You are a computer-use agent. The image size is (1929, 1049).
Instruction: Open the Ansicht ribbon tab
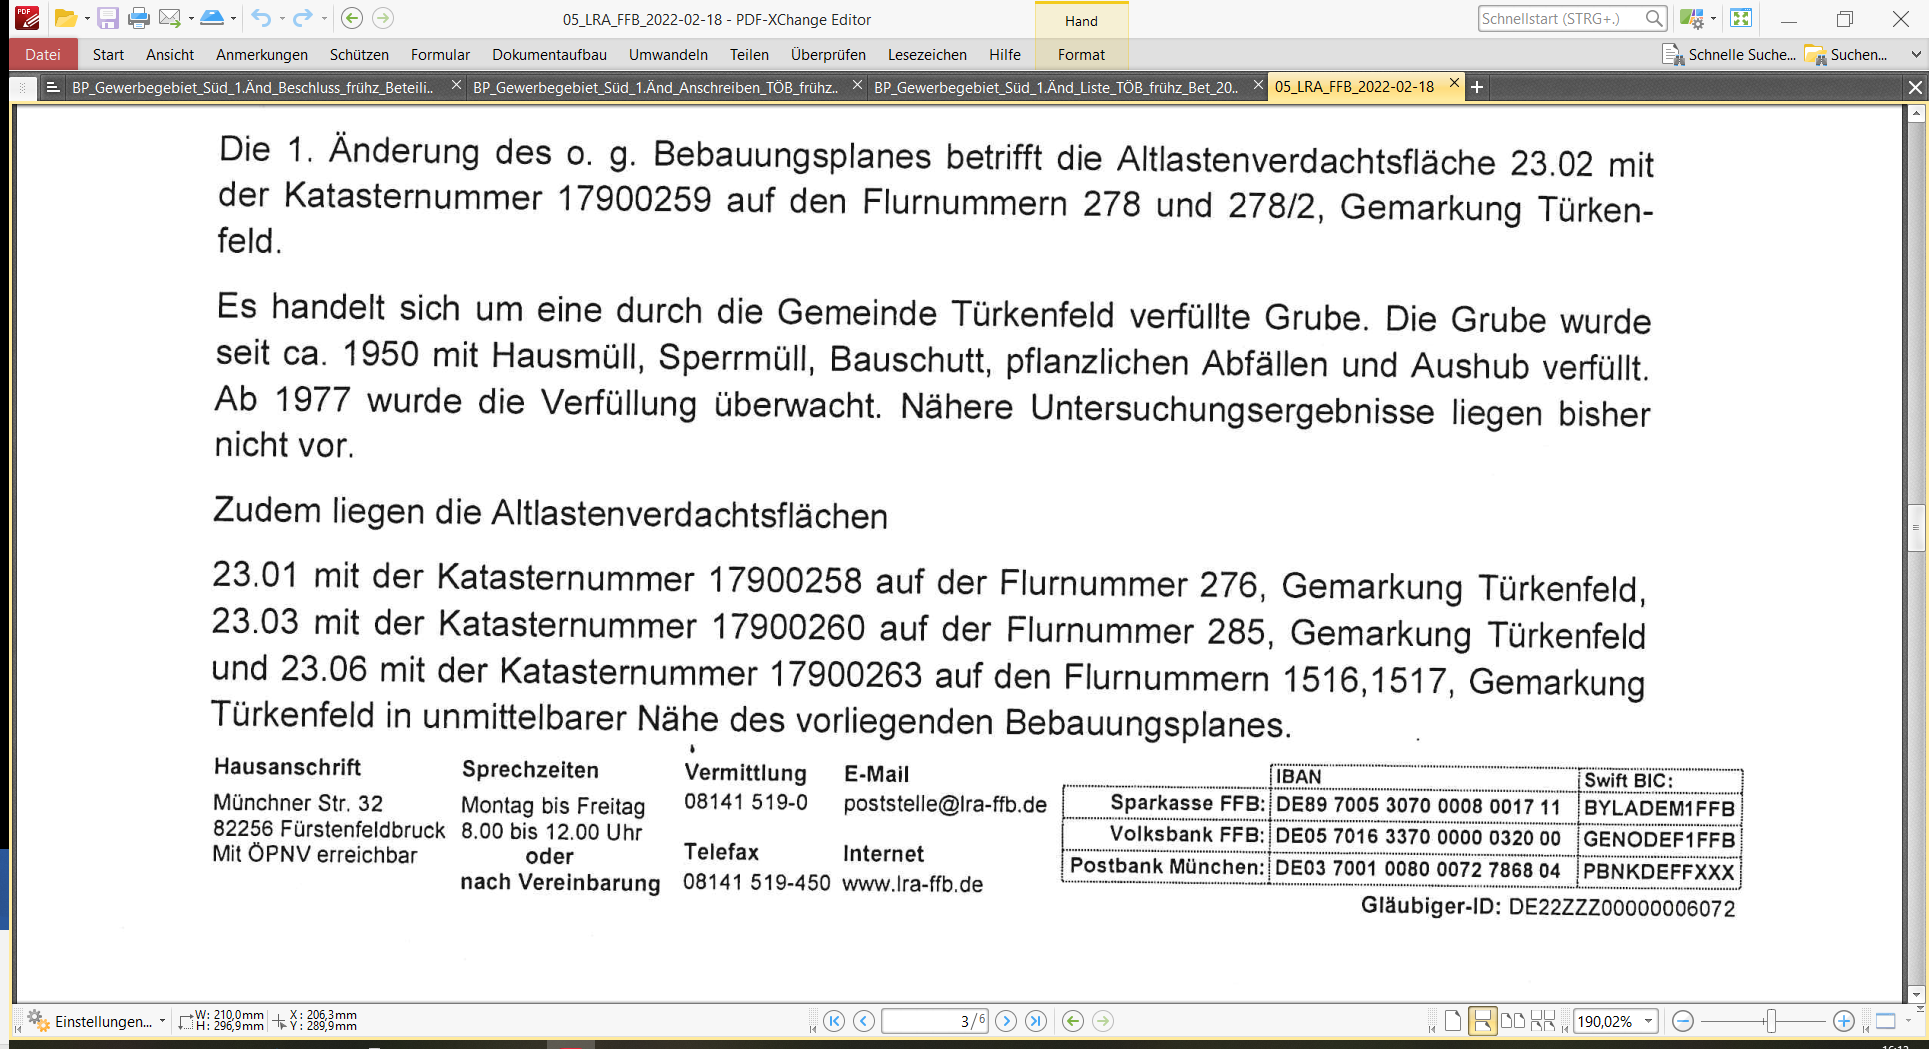[x=170, y=55]
